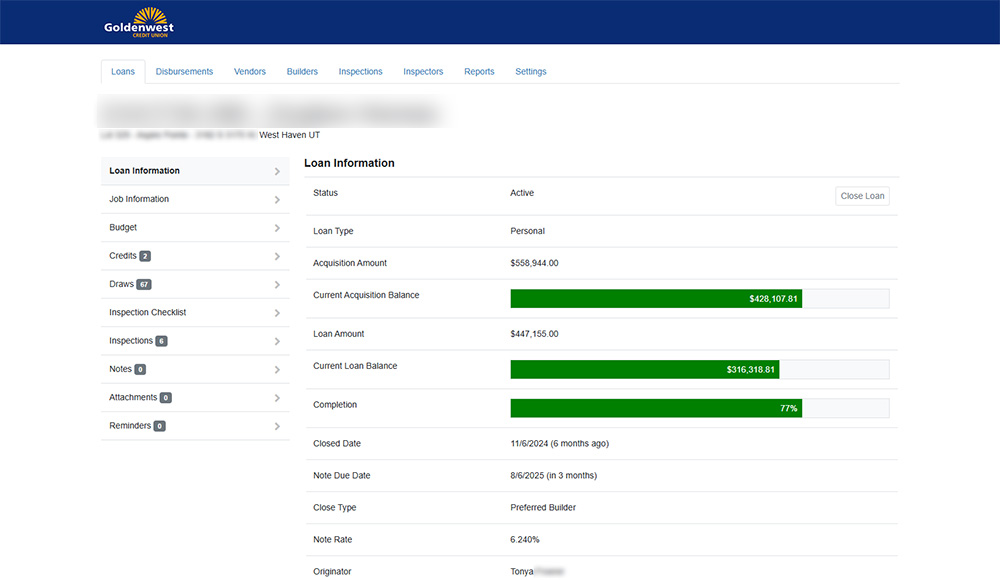
Task: Open the Inspections section in the sidebar
Action: [195, 340]
